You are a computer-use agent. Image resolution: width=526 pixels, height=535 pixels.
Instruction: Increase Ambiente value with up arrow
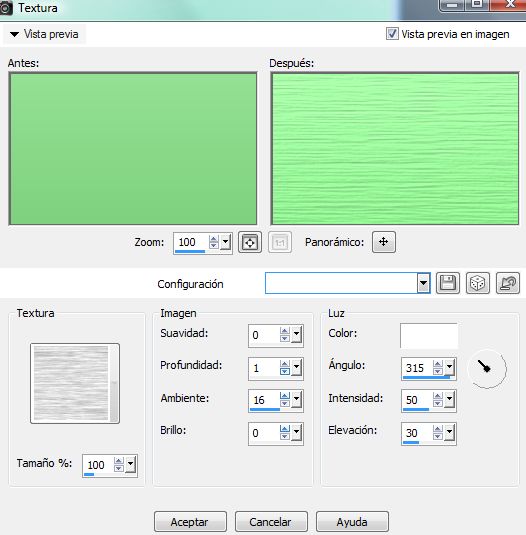pos(284,396)
